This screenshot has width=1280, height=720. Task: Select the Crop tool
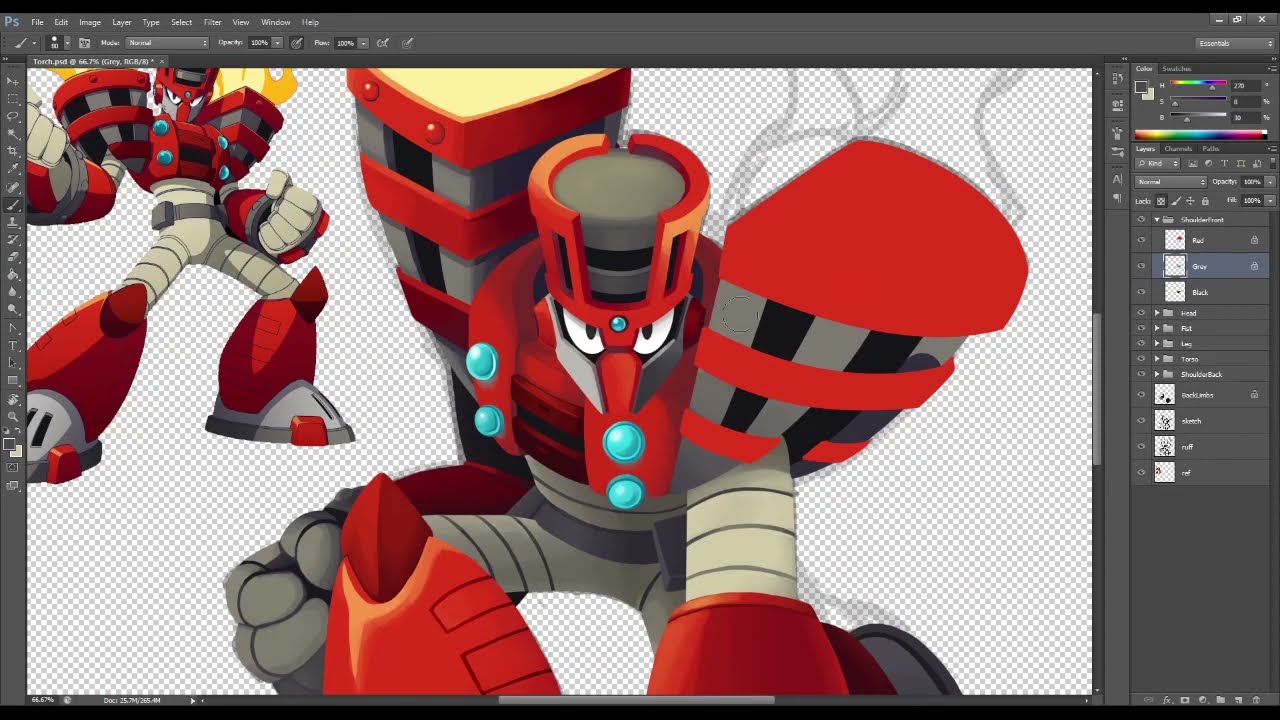(13, 151)
